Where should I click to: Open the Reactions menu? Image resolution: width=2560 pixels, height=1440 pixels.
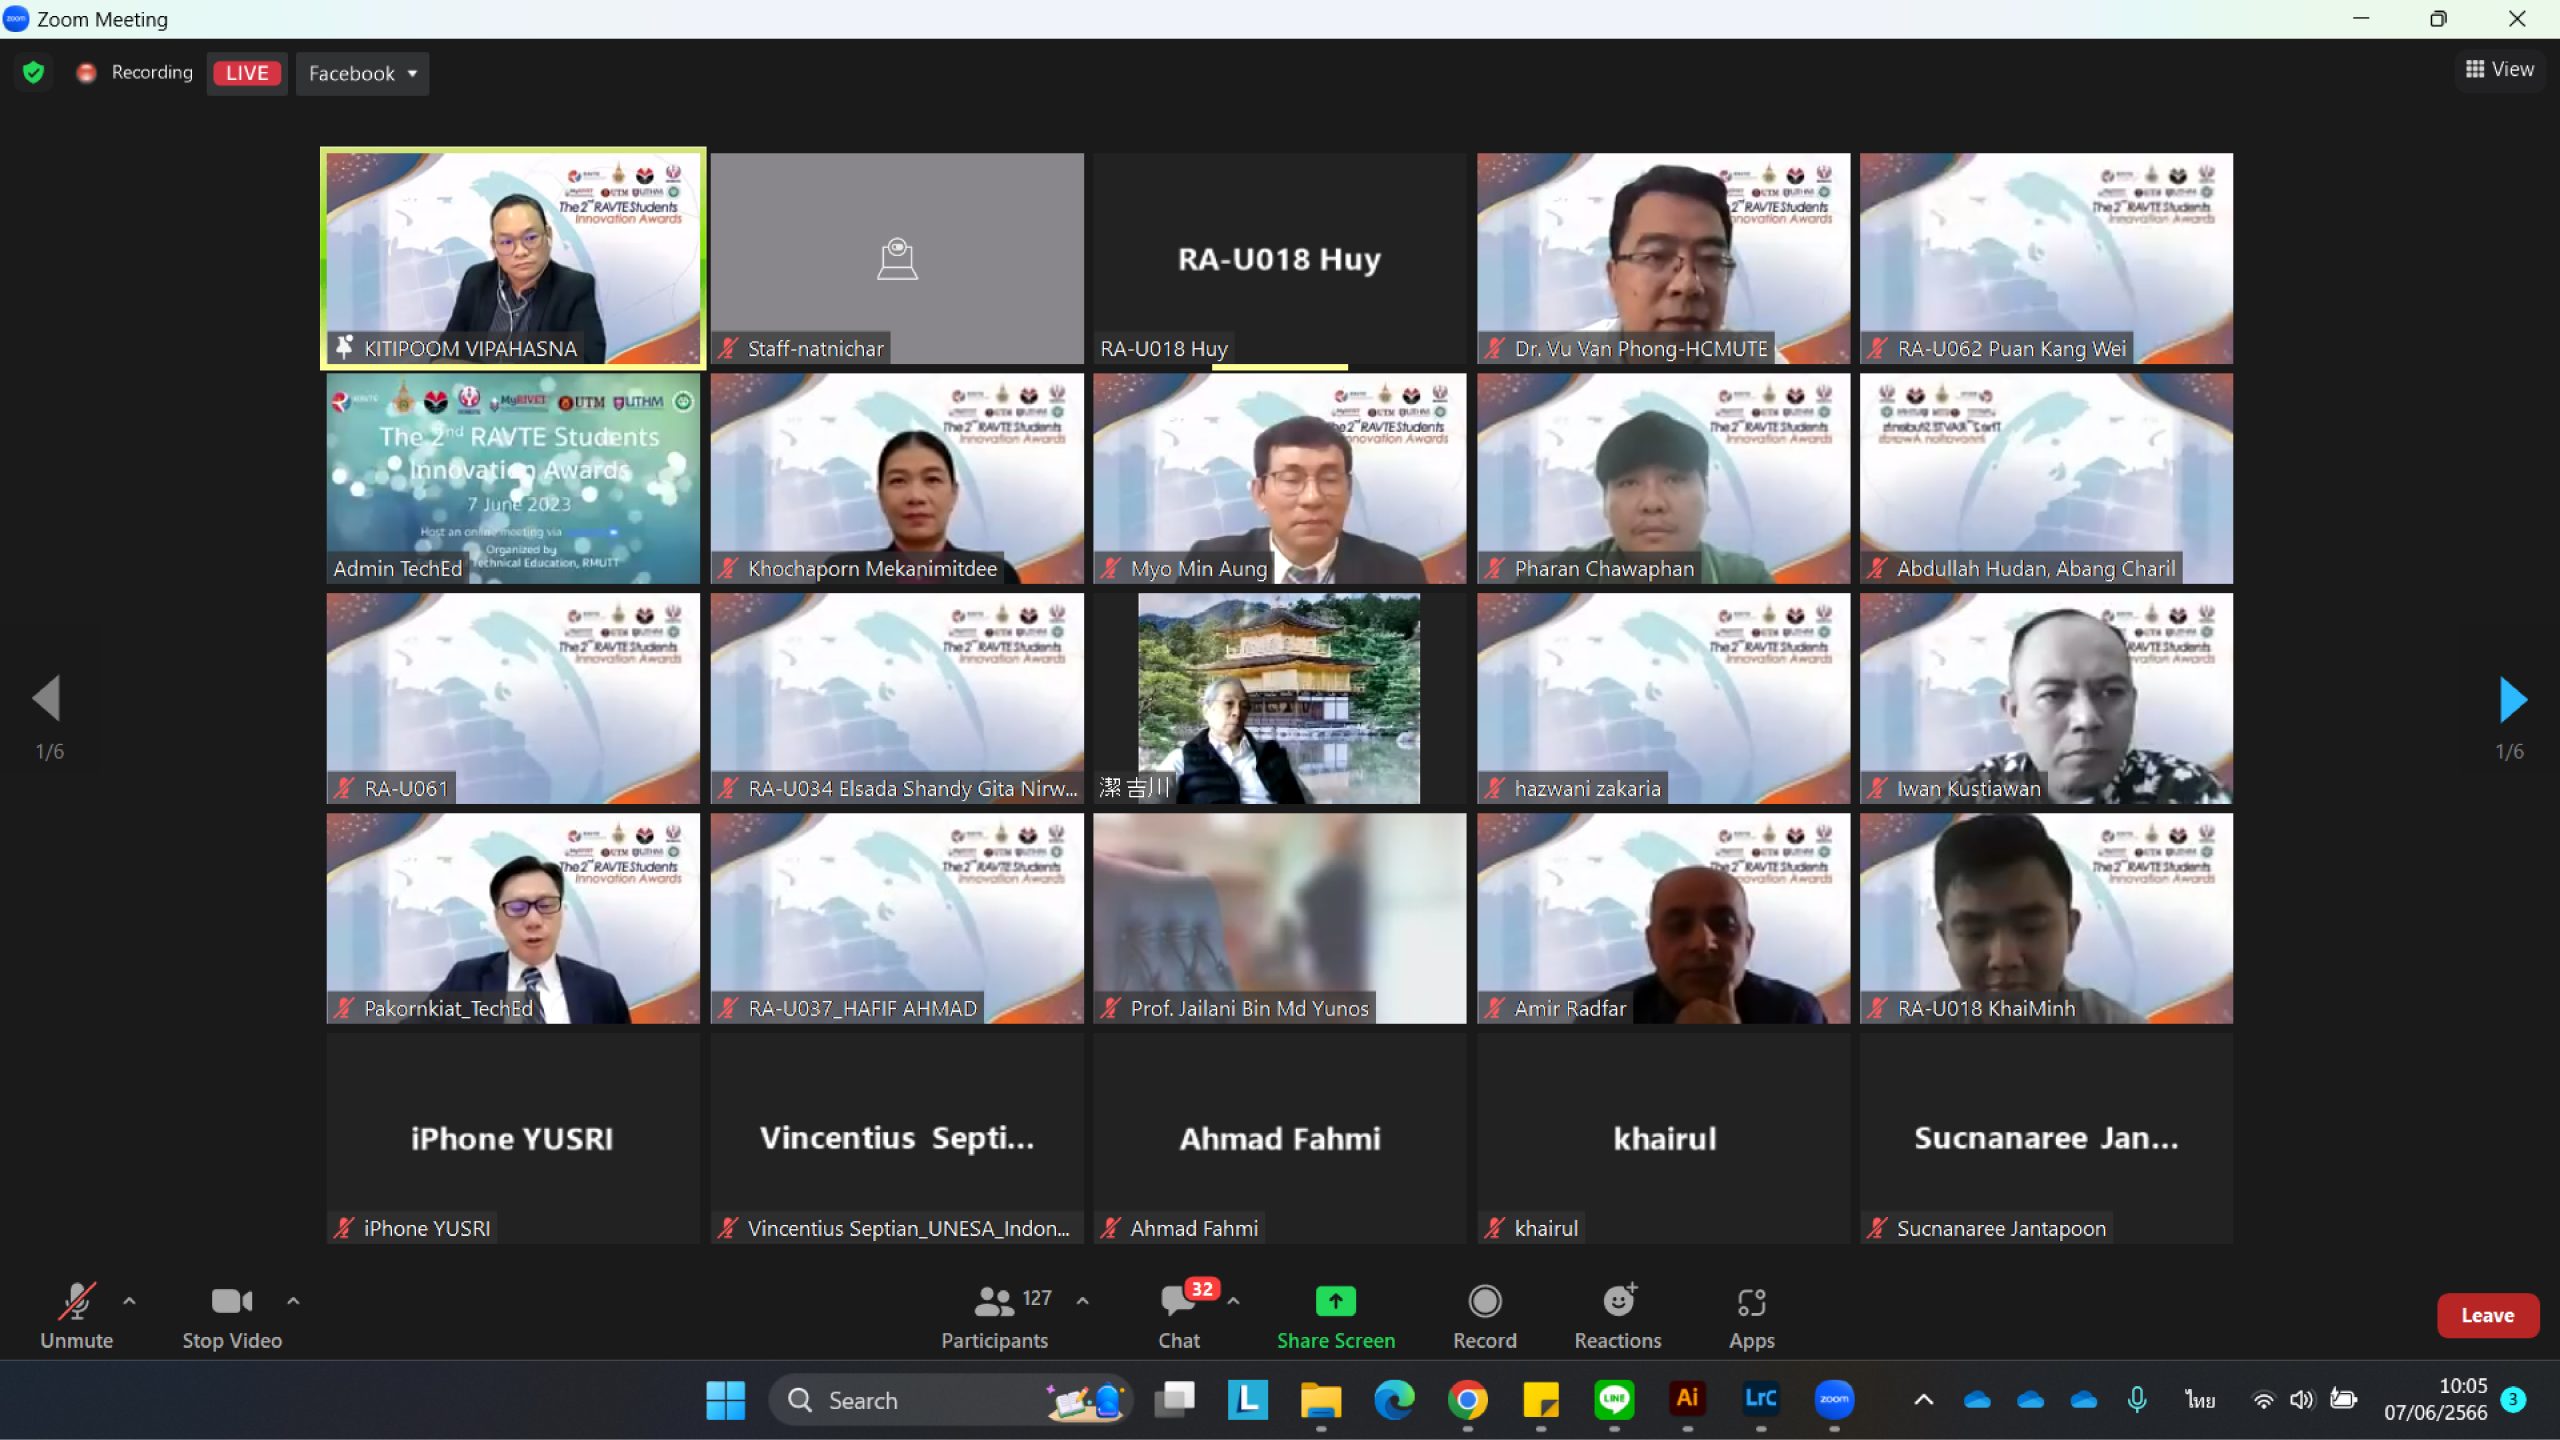[x=1618, y=1317]
